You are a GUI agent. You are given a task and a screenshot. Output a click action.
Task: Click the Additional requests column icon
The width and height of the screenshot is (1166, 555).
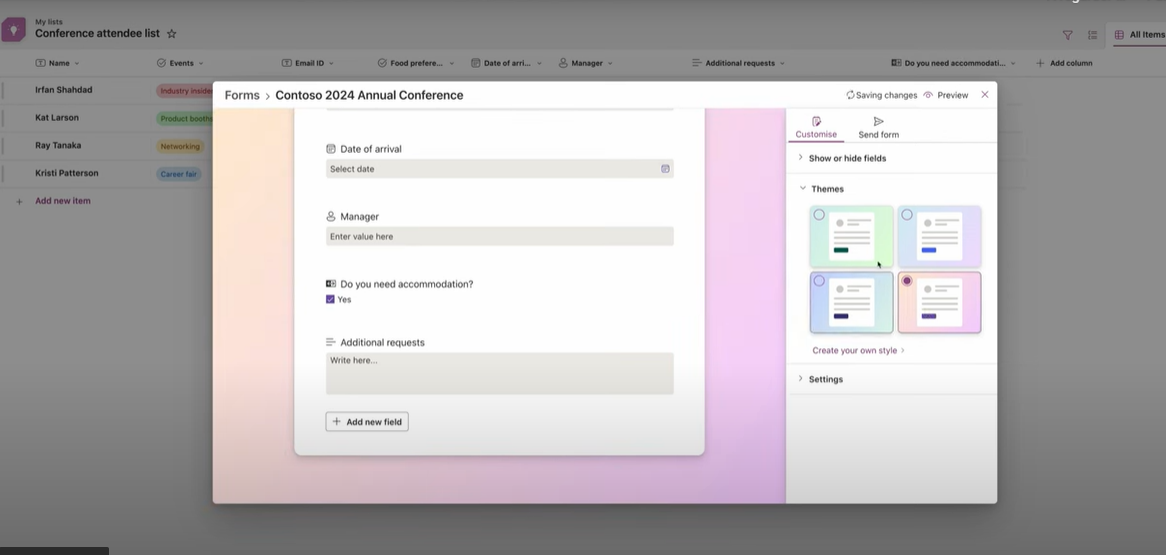point(697,63)
